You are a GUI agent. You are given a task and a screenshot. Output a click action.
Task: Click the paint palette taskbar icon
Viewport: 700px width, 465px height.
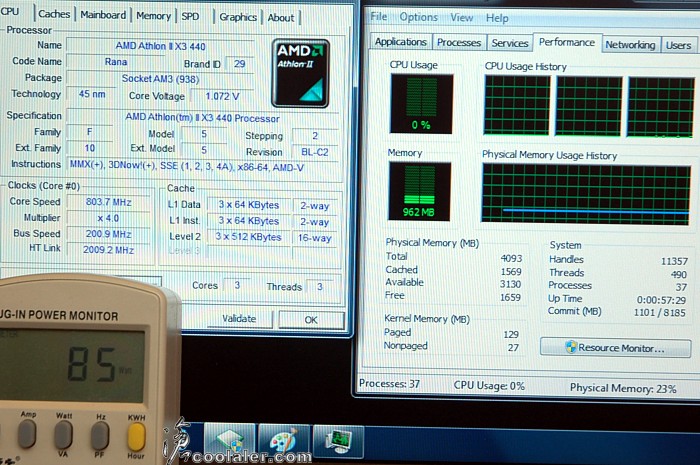point(283,441)
